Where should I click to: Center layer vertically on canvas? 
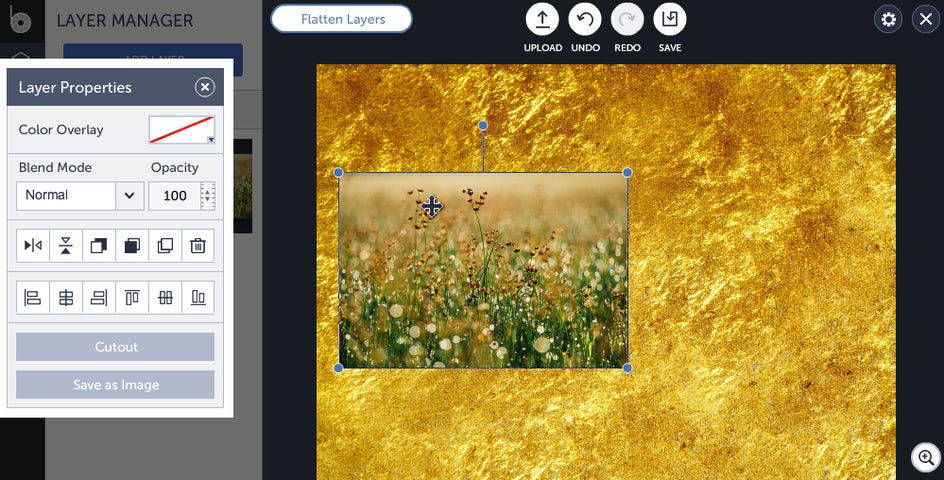pos(165,298)
